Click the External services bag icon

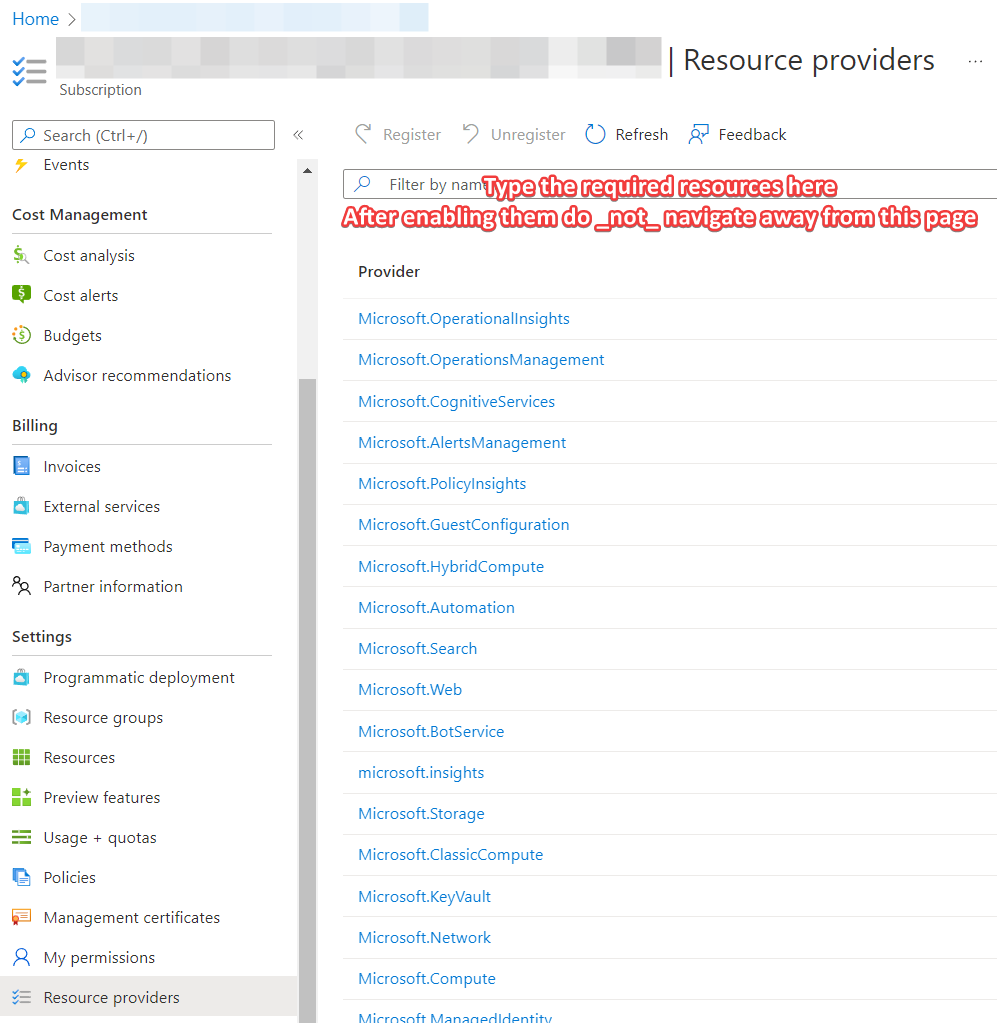point(22,506)
